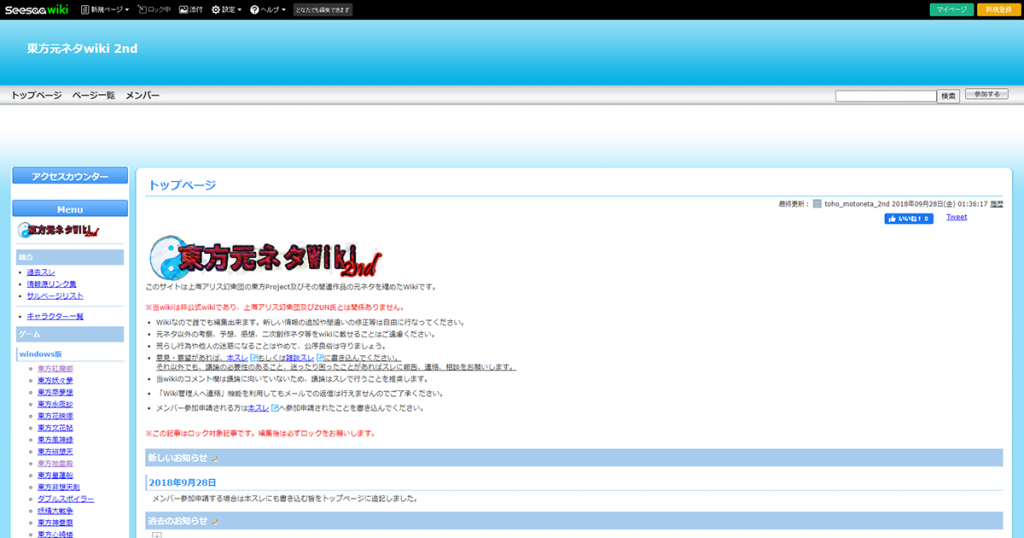This screenshot has height=538, width=1024.
Task: Click the edit pencil icon beside 過去のお知らせ
Action: pos(214,521)
